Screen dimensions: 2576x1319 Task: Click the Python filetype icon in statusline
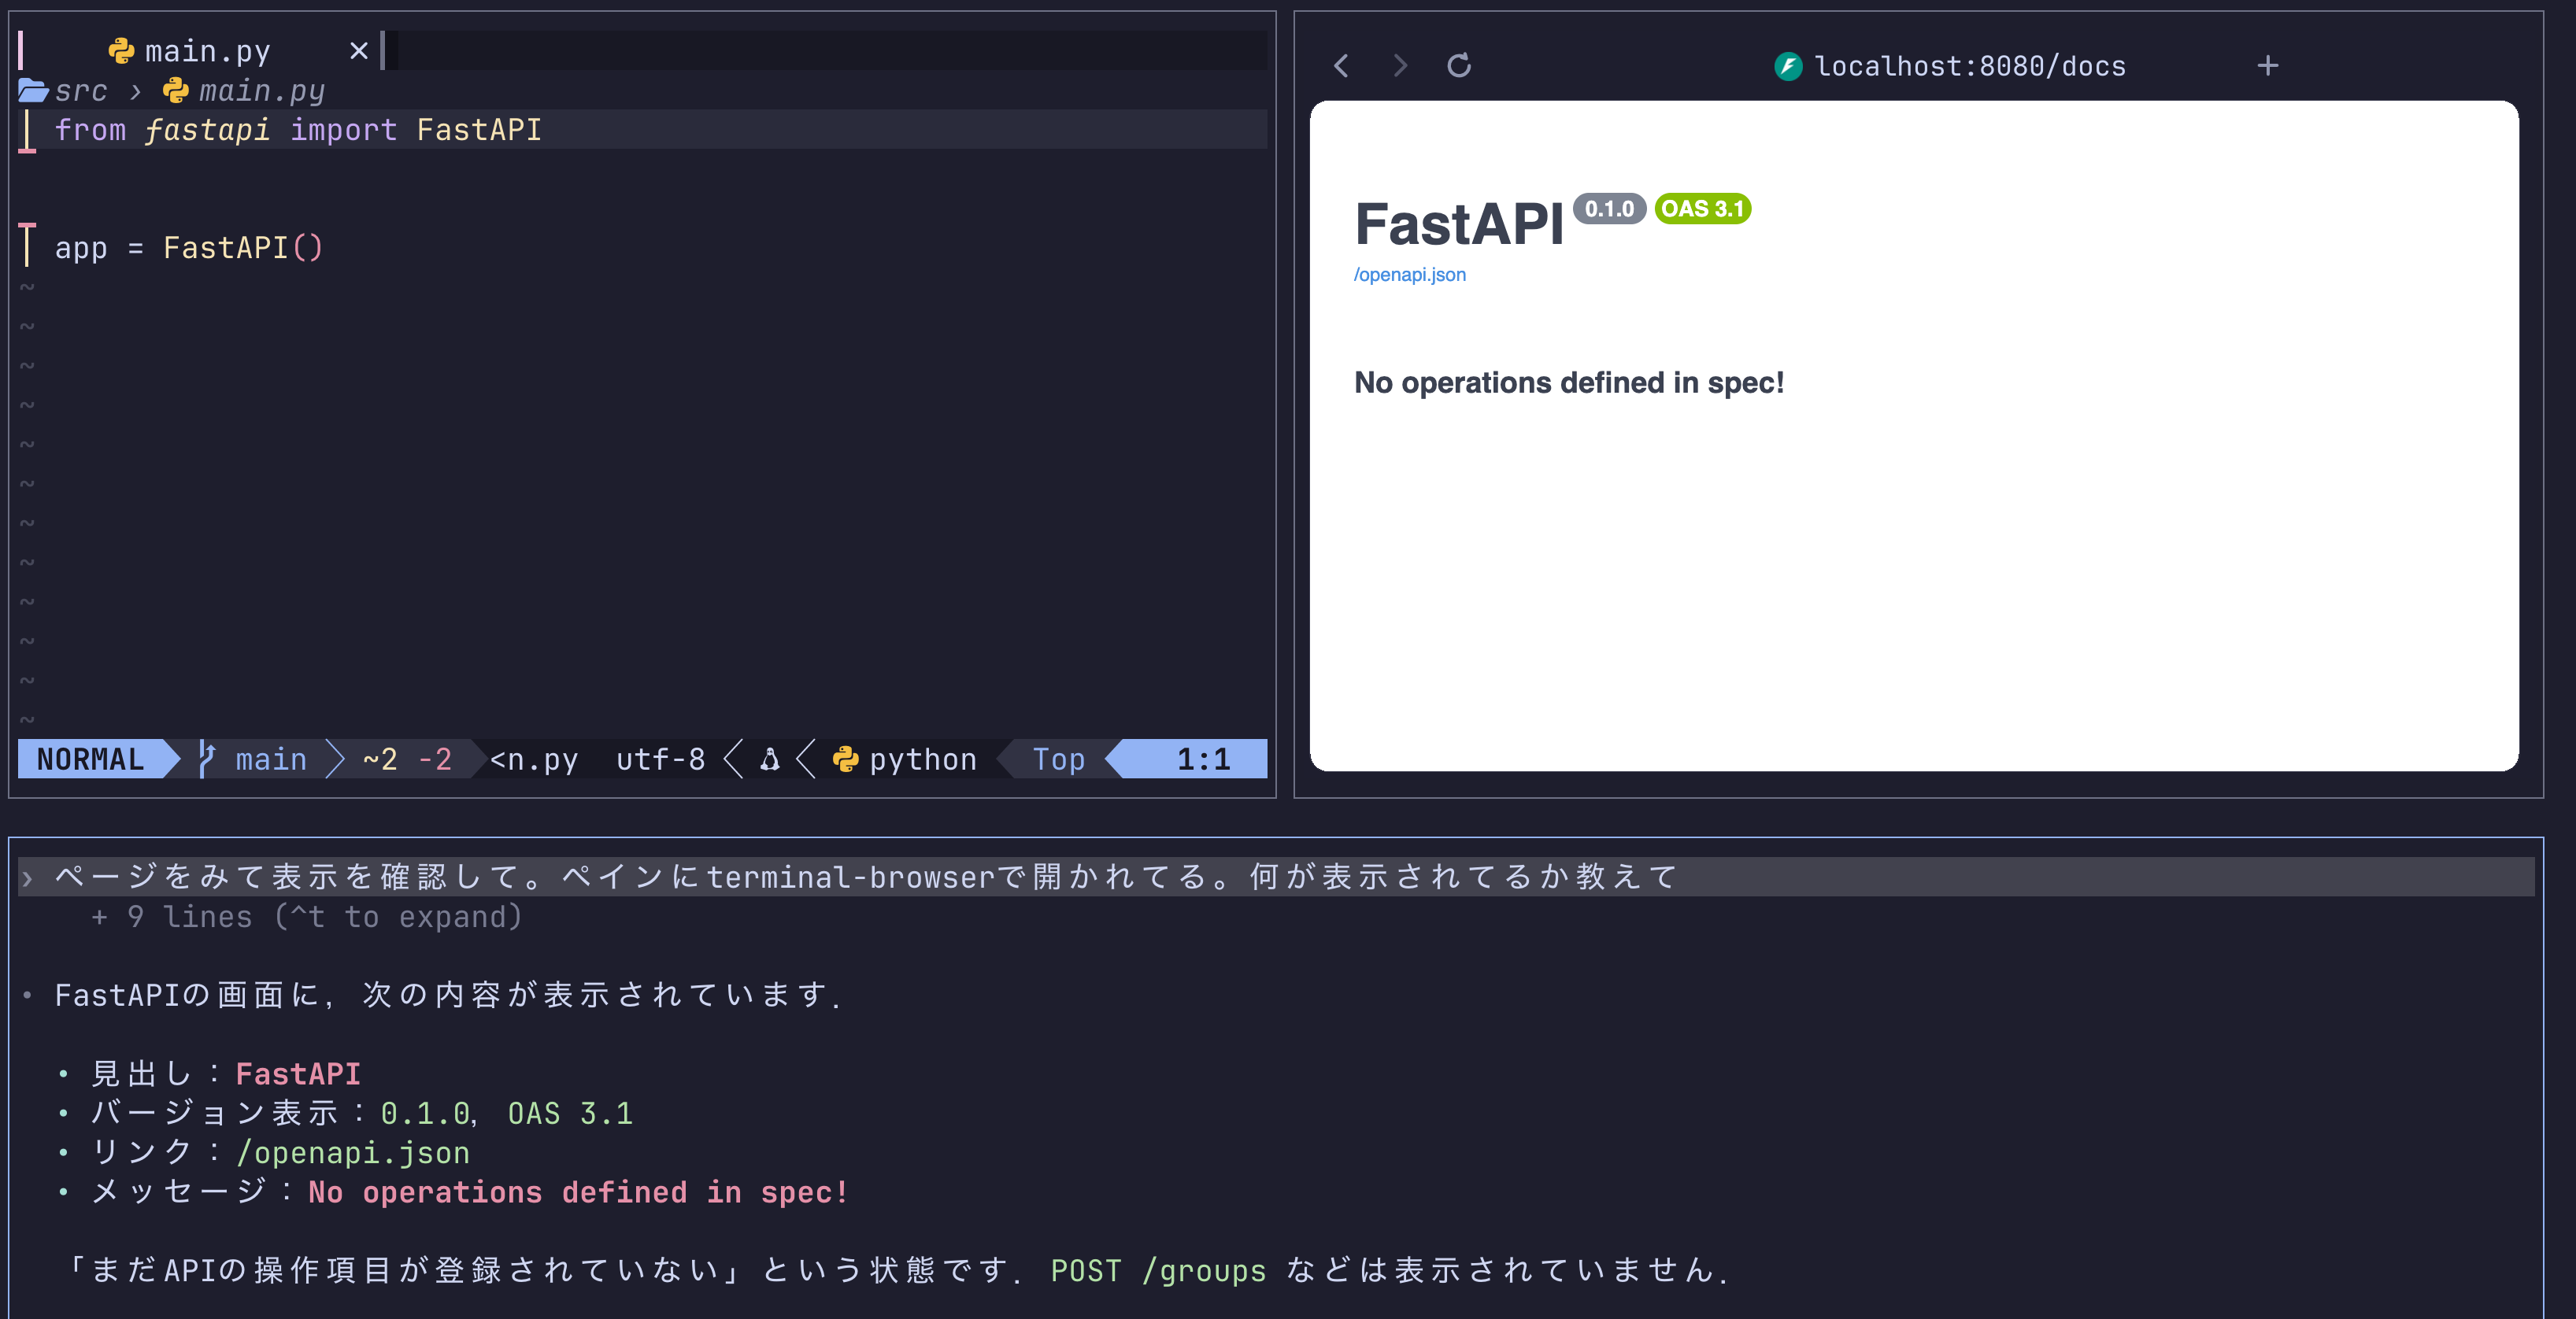click(x=845, y=759)
